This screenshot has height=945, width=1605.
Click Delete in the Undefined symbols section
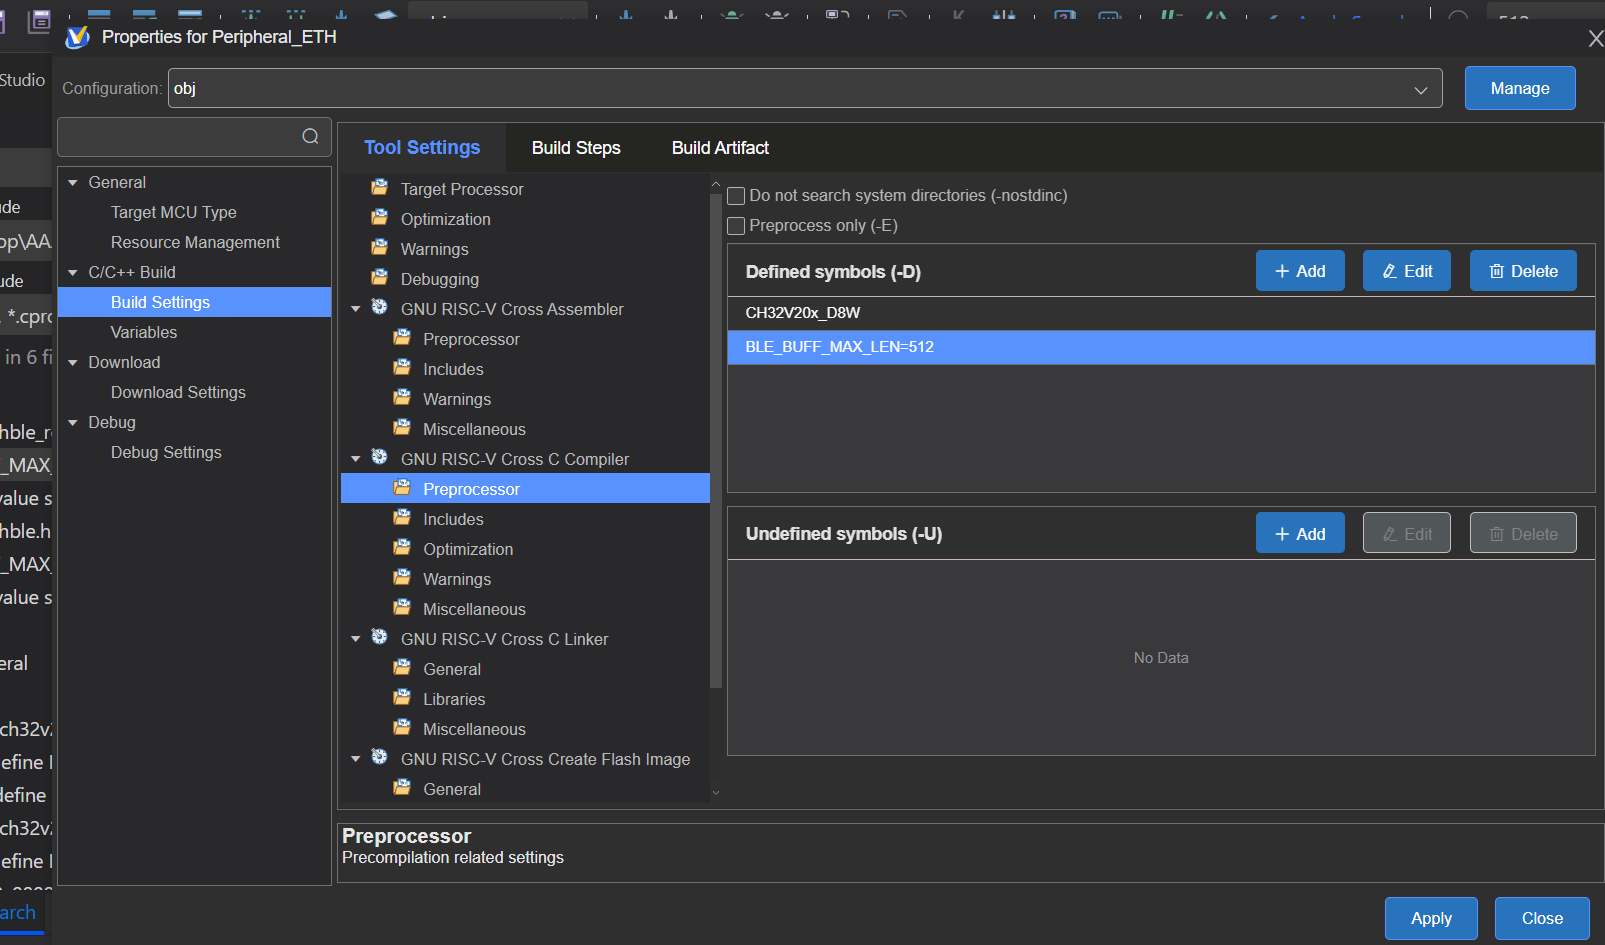click(1523, 533)
